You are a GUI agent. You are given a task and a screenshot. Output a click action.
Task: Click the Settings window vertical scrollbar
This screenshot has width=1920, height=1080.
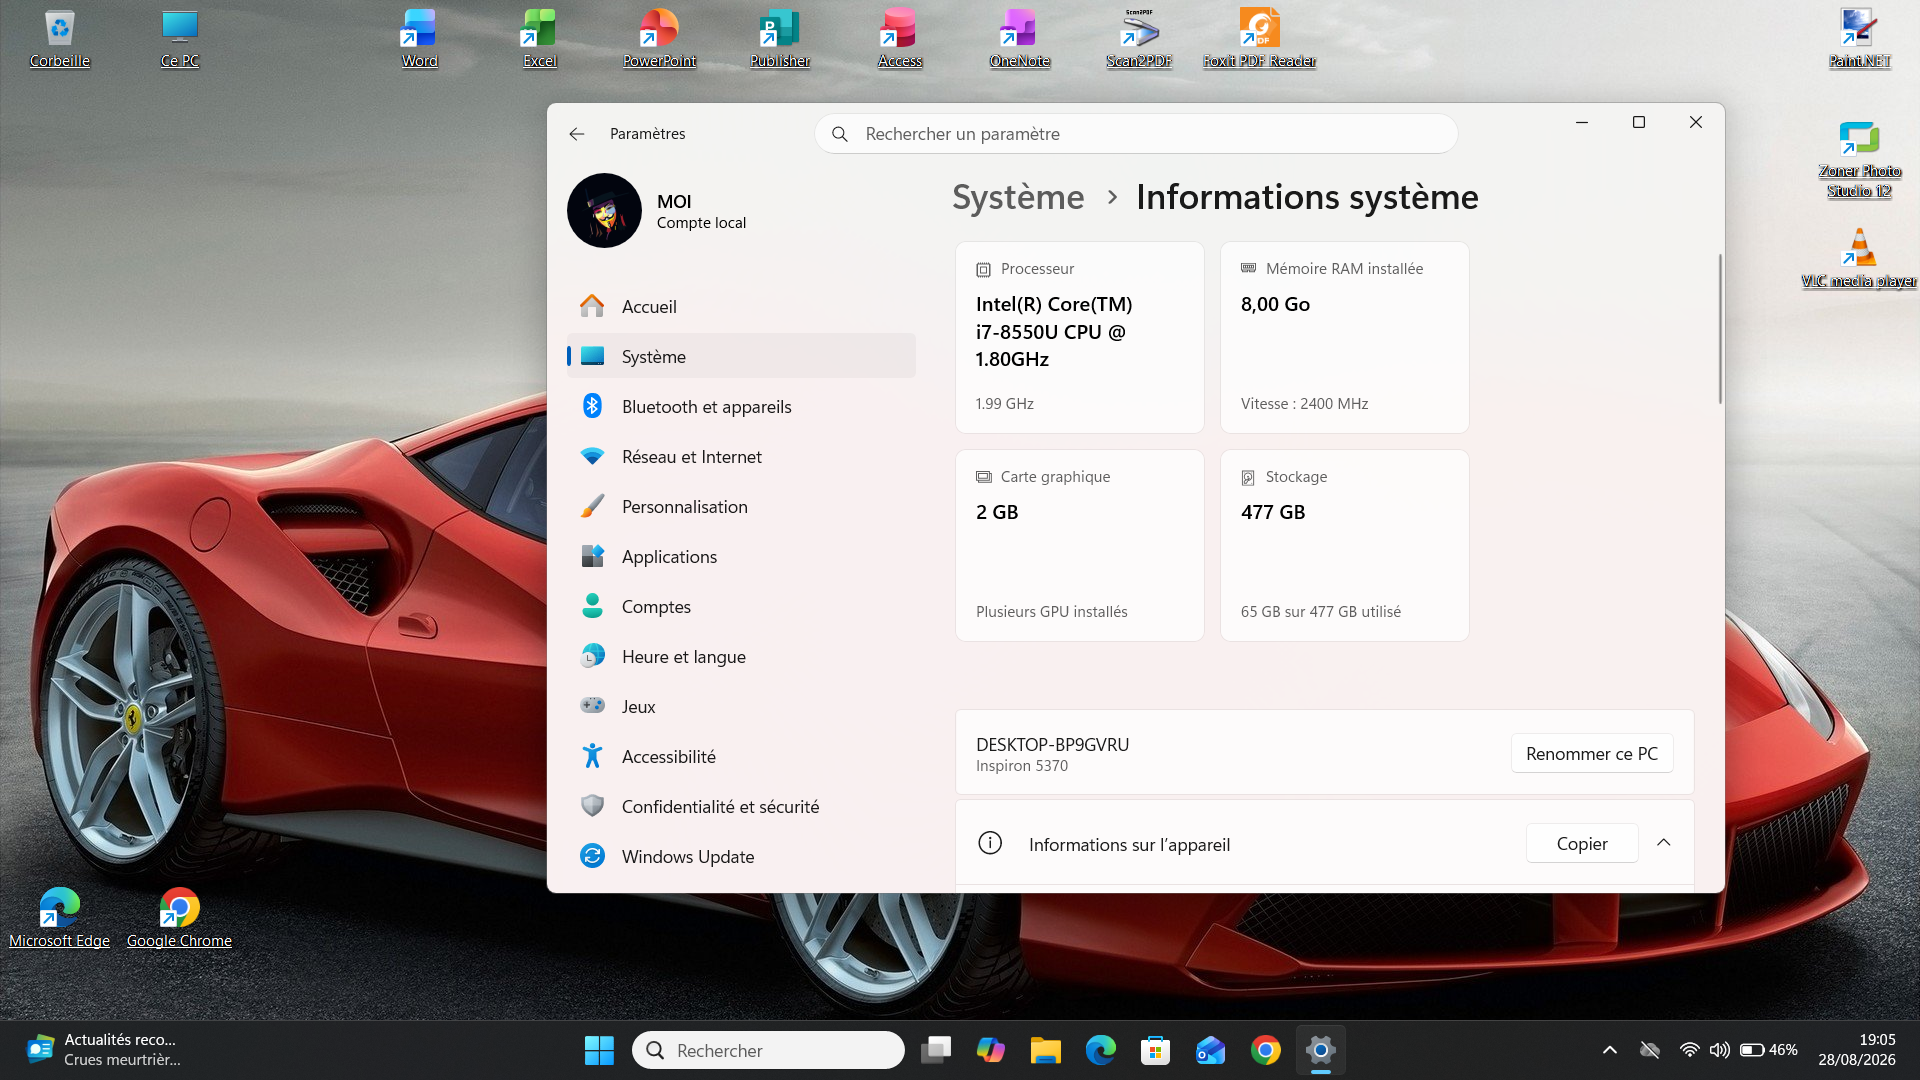(x=1720, y=330)
